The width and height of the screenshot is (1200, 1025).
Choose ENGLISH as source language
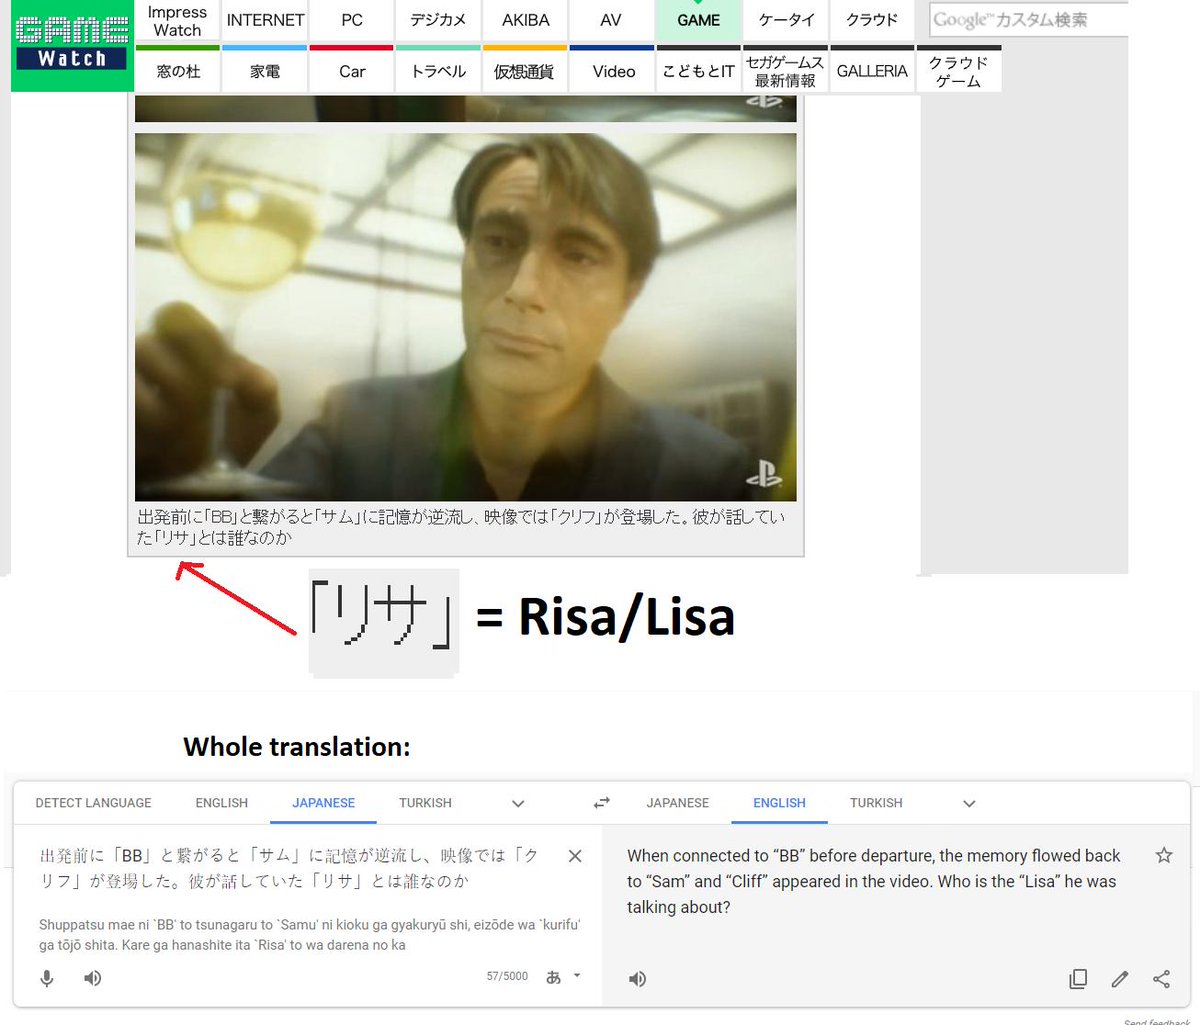pyautogui.click(x=222, y=803)
